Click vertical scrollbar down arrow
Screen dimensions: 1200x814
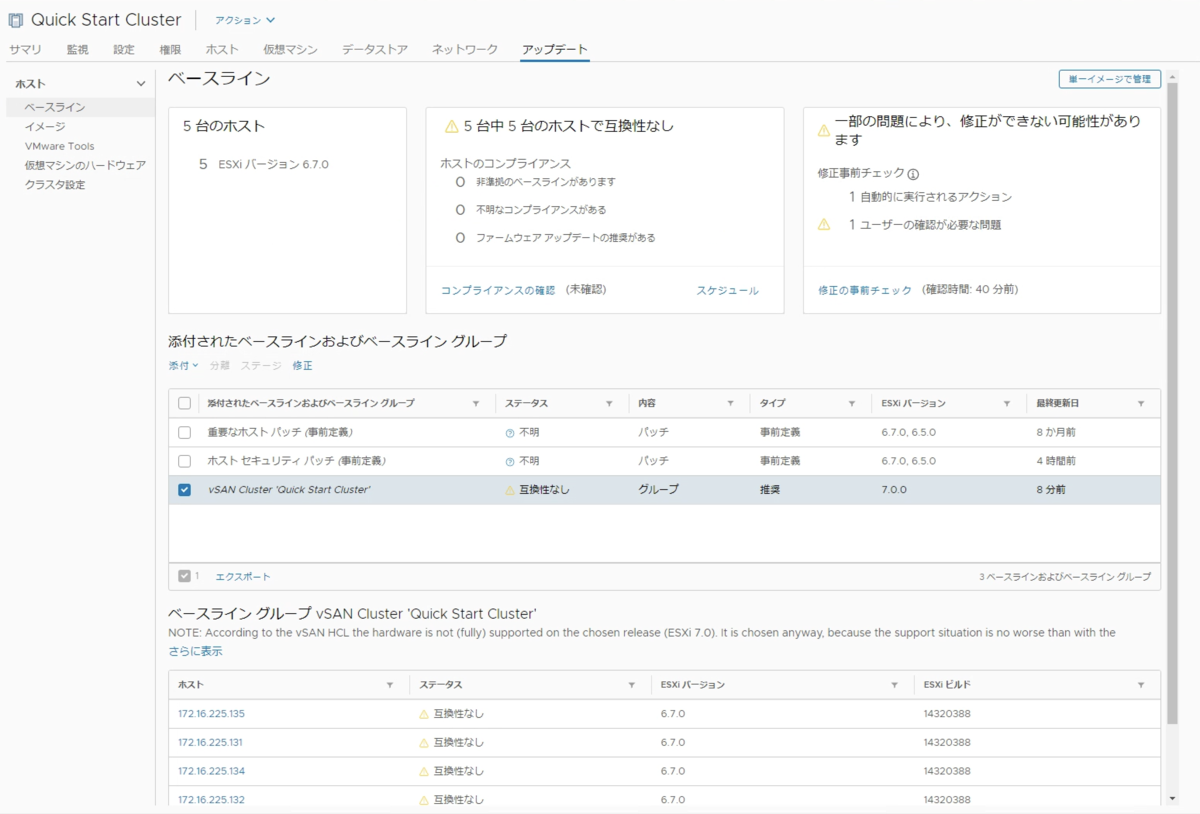click(x=1173, y=798)
